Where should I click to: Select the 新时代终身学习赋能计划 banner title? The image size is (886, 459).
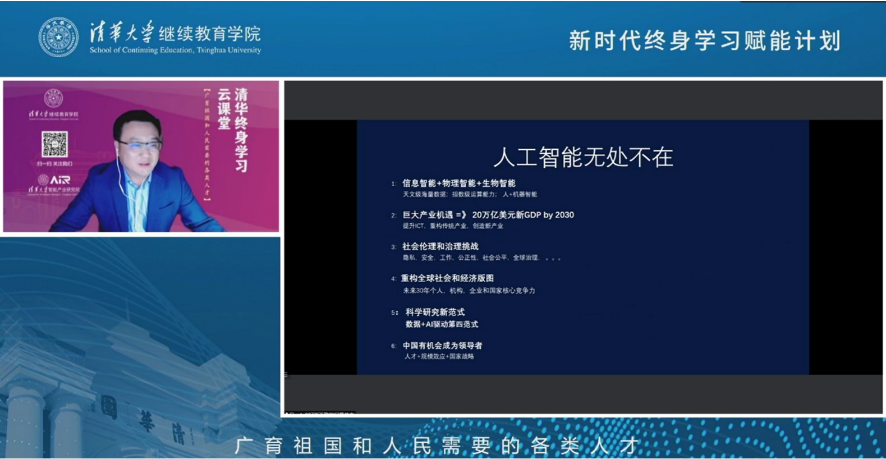(704, 40)
